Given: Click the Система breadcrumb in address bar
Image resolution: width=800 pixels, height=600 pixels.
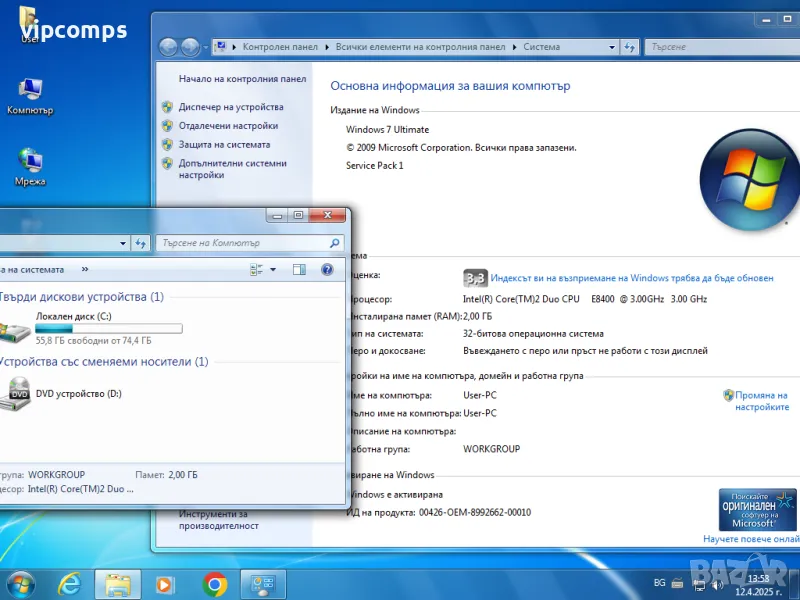Looking at the screenshot, I should (x=541, y=46).
